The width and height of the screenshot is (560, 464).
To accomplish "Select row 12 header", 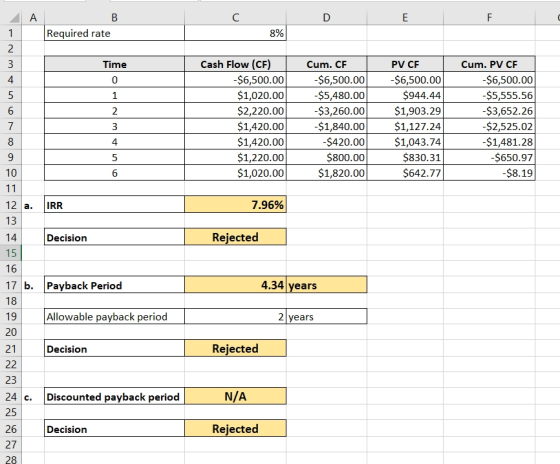I will click(x=11, y=205).
